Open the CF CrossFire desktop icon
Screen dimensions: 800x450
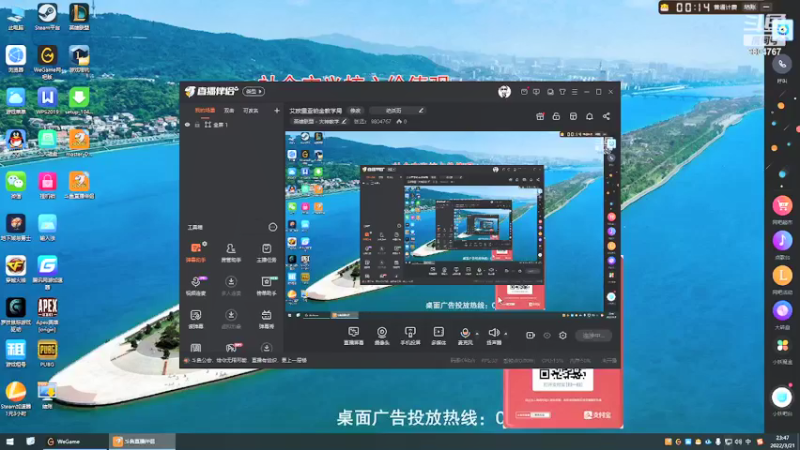point(16,269)
